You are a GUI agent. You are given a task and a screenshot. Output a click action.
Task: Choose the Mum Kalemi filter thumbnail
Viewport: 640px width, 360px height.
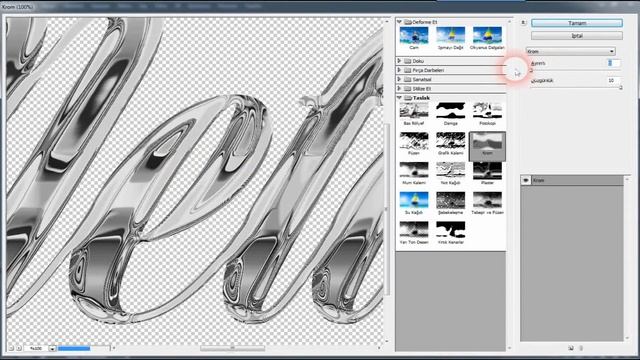coord(414,171)
